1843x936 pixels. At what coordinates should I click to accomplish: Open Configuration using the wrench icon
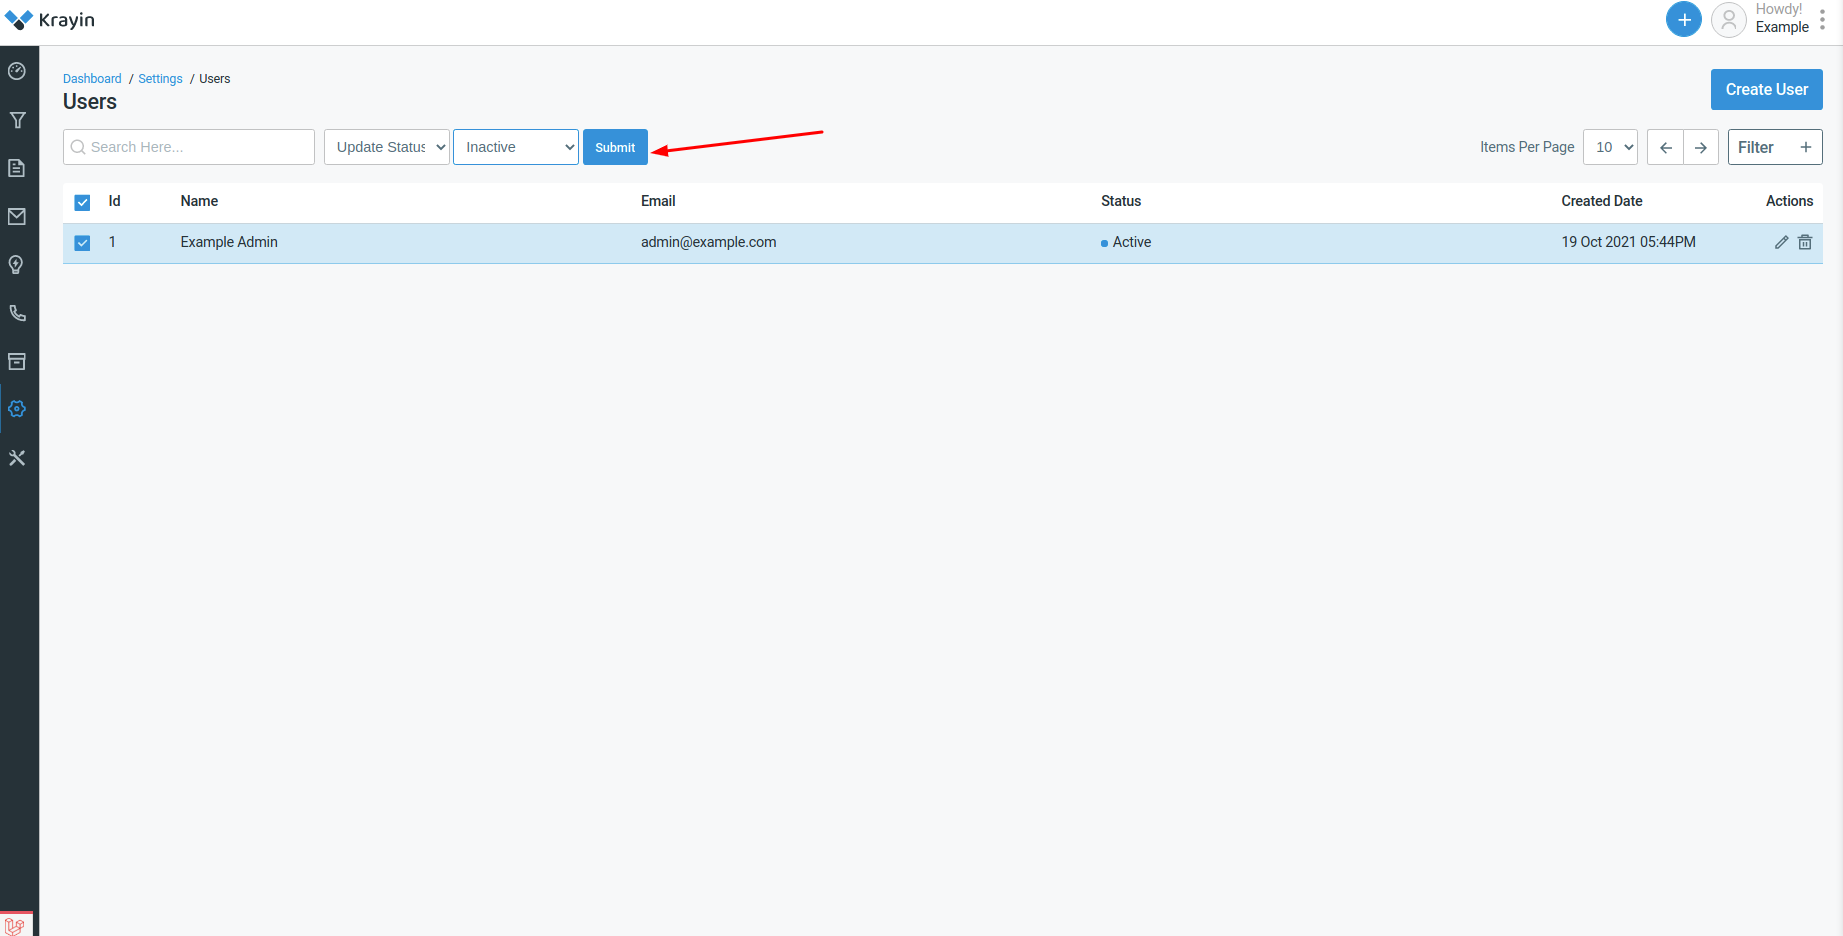(x=17, y=458)
